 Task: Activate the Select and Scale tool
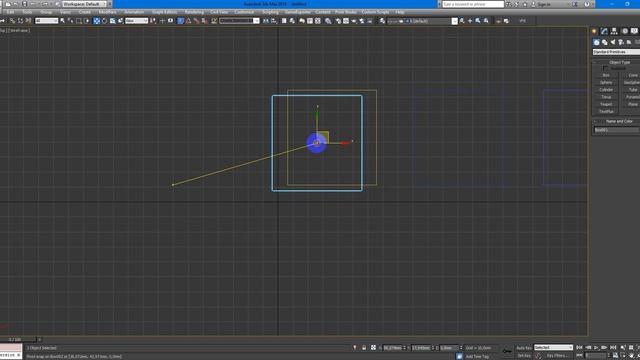click(x=113, y=21)
